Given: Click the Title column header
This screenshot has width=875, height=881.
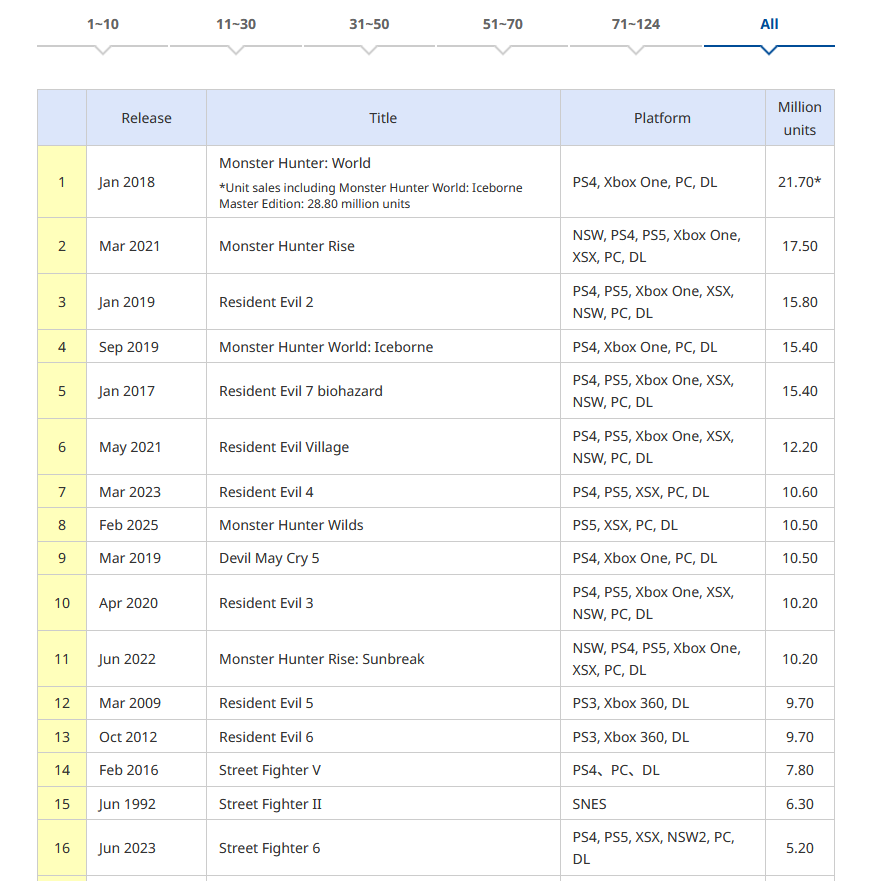Looking at the screenshot, I should 383,118.
